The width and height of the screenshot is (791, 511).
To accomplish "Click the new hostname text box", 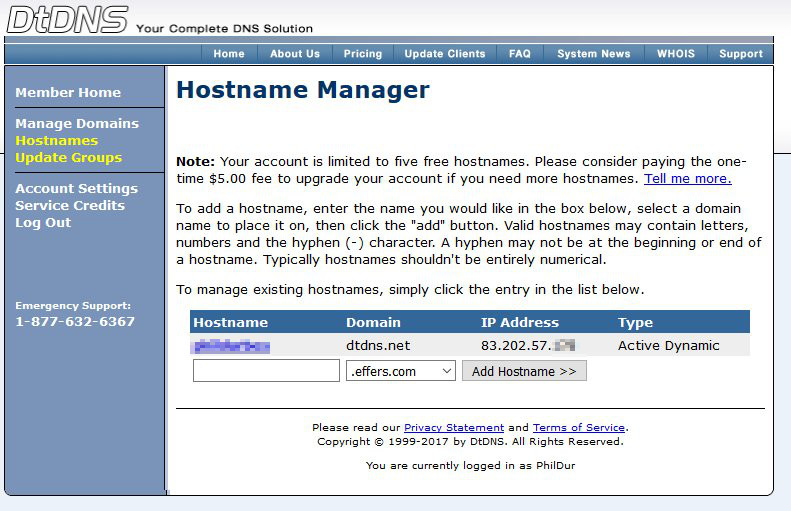I will pyautogui.click(x=266, y=371).
